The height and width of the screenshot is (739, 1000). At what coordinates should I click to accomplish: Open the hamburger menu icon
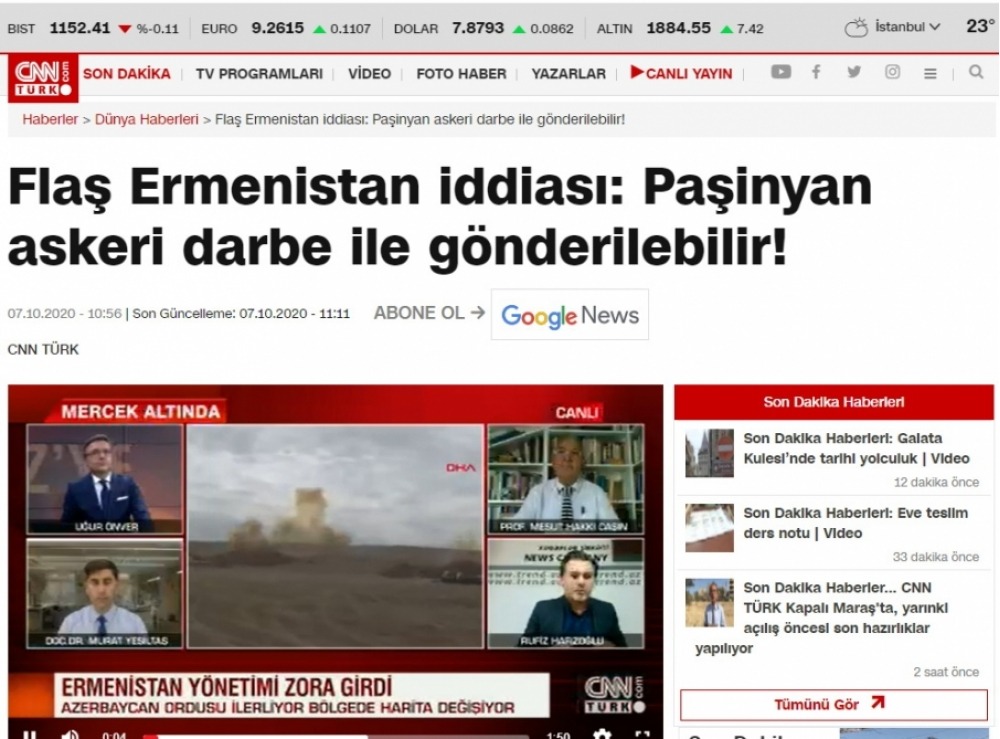coord(930,73)
